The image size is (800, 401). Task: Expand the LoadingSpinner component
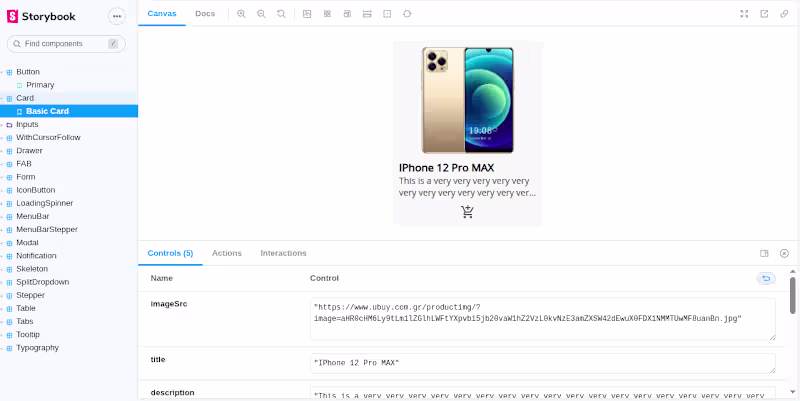(x=44, y=204)
